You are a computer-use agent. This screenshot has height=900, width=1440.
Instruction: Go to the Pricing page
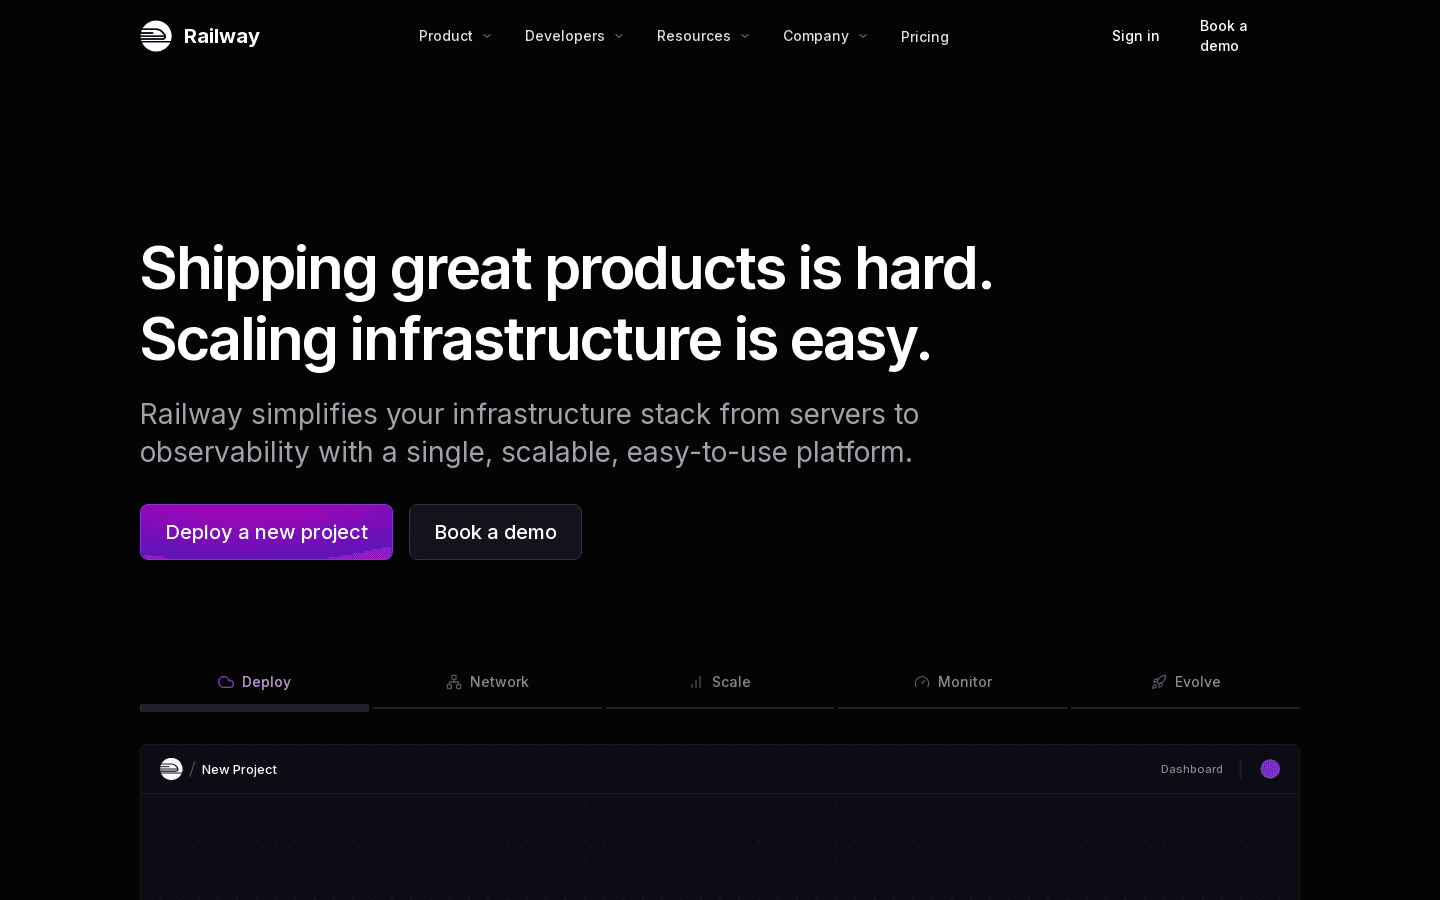click(x=924, y=37)
